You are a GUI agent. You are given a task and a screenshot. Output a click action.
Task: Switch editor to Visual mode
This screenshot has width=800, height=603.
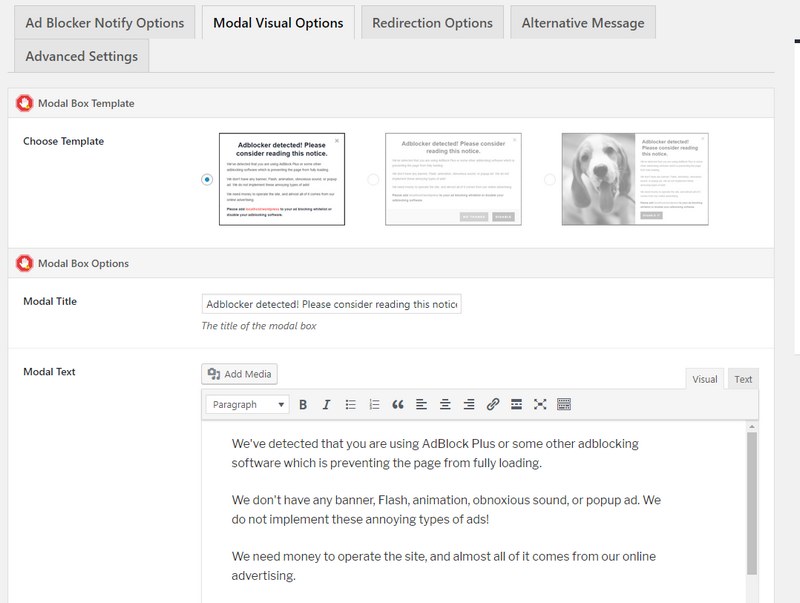(x=705, y=379)
